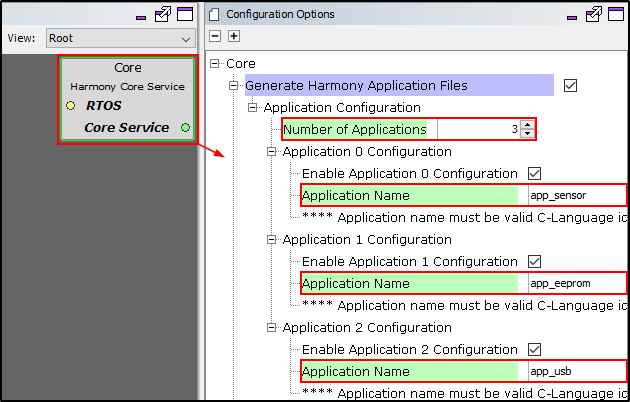This screenshot has width=630, height=402.
Task: Click the app_sensor Application Name field
Action: 575,195
